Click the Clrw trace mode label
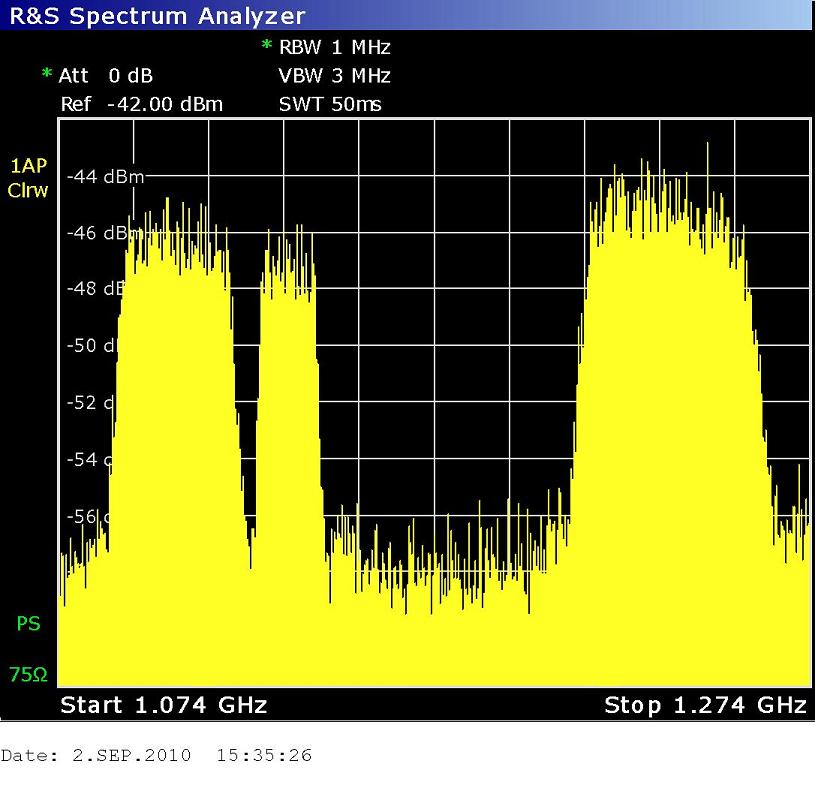This screenshot has width=815, height=791. [28, 191]
